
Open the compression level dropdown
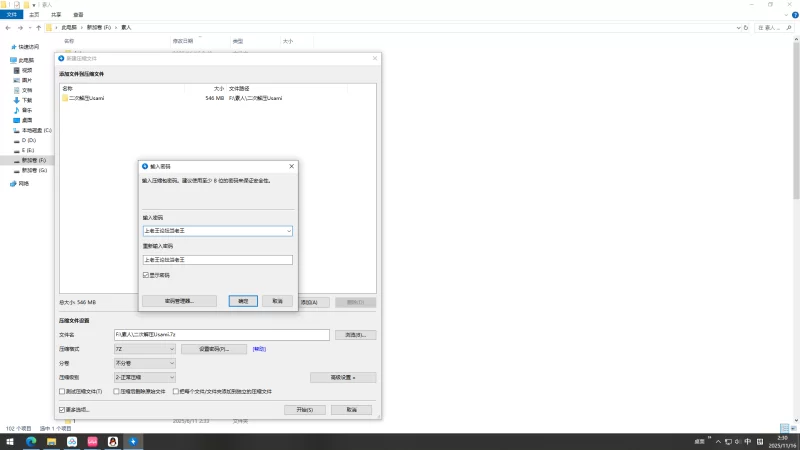[x=145, y=378]
